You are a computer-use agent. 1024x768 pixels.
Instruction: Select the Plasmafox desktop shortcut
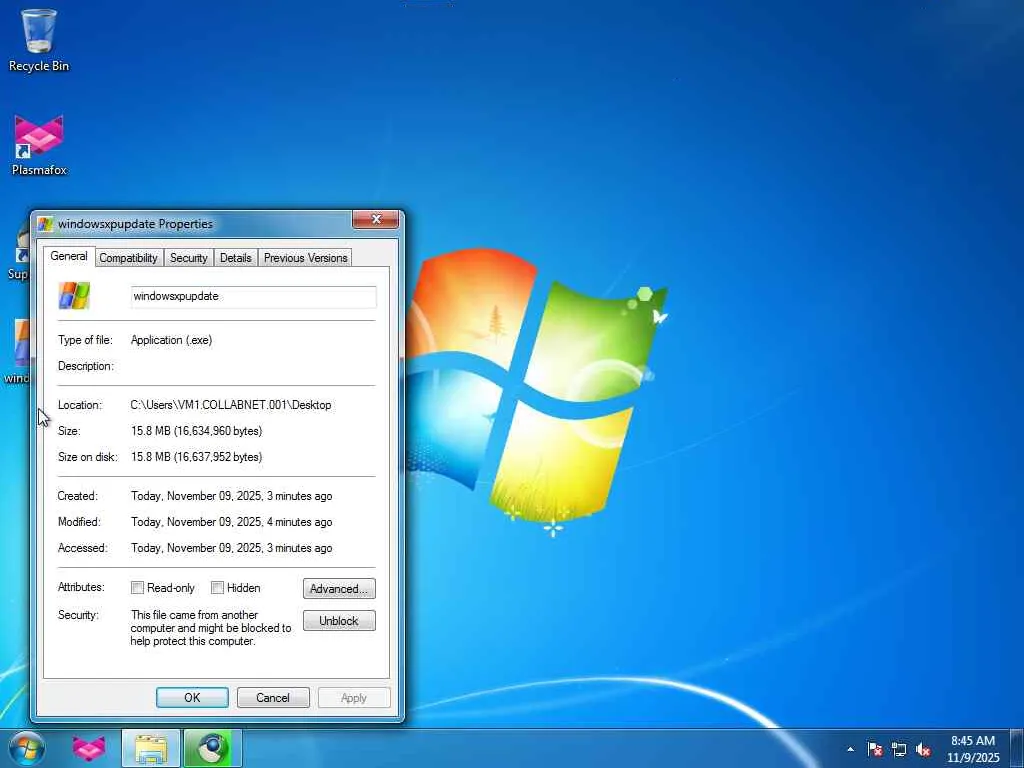coord(39,145)
